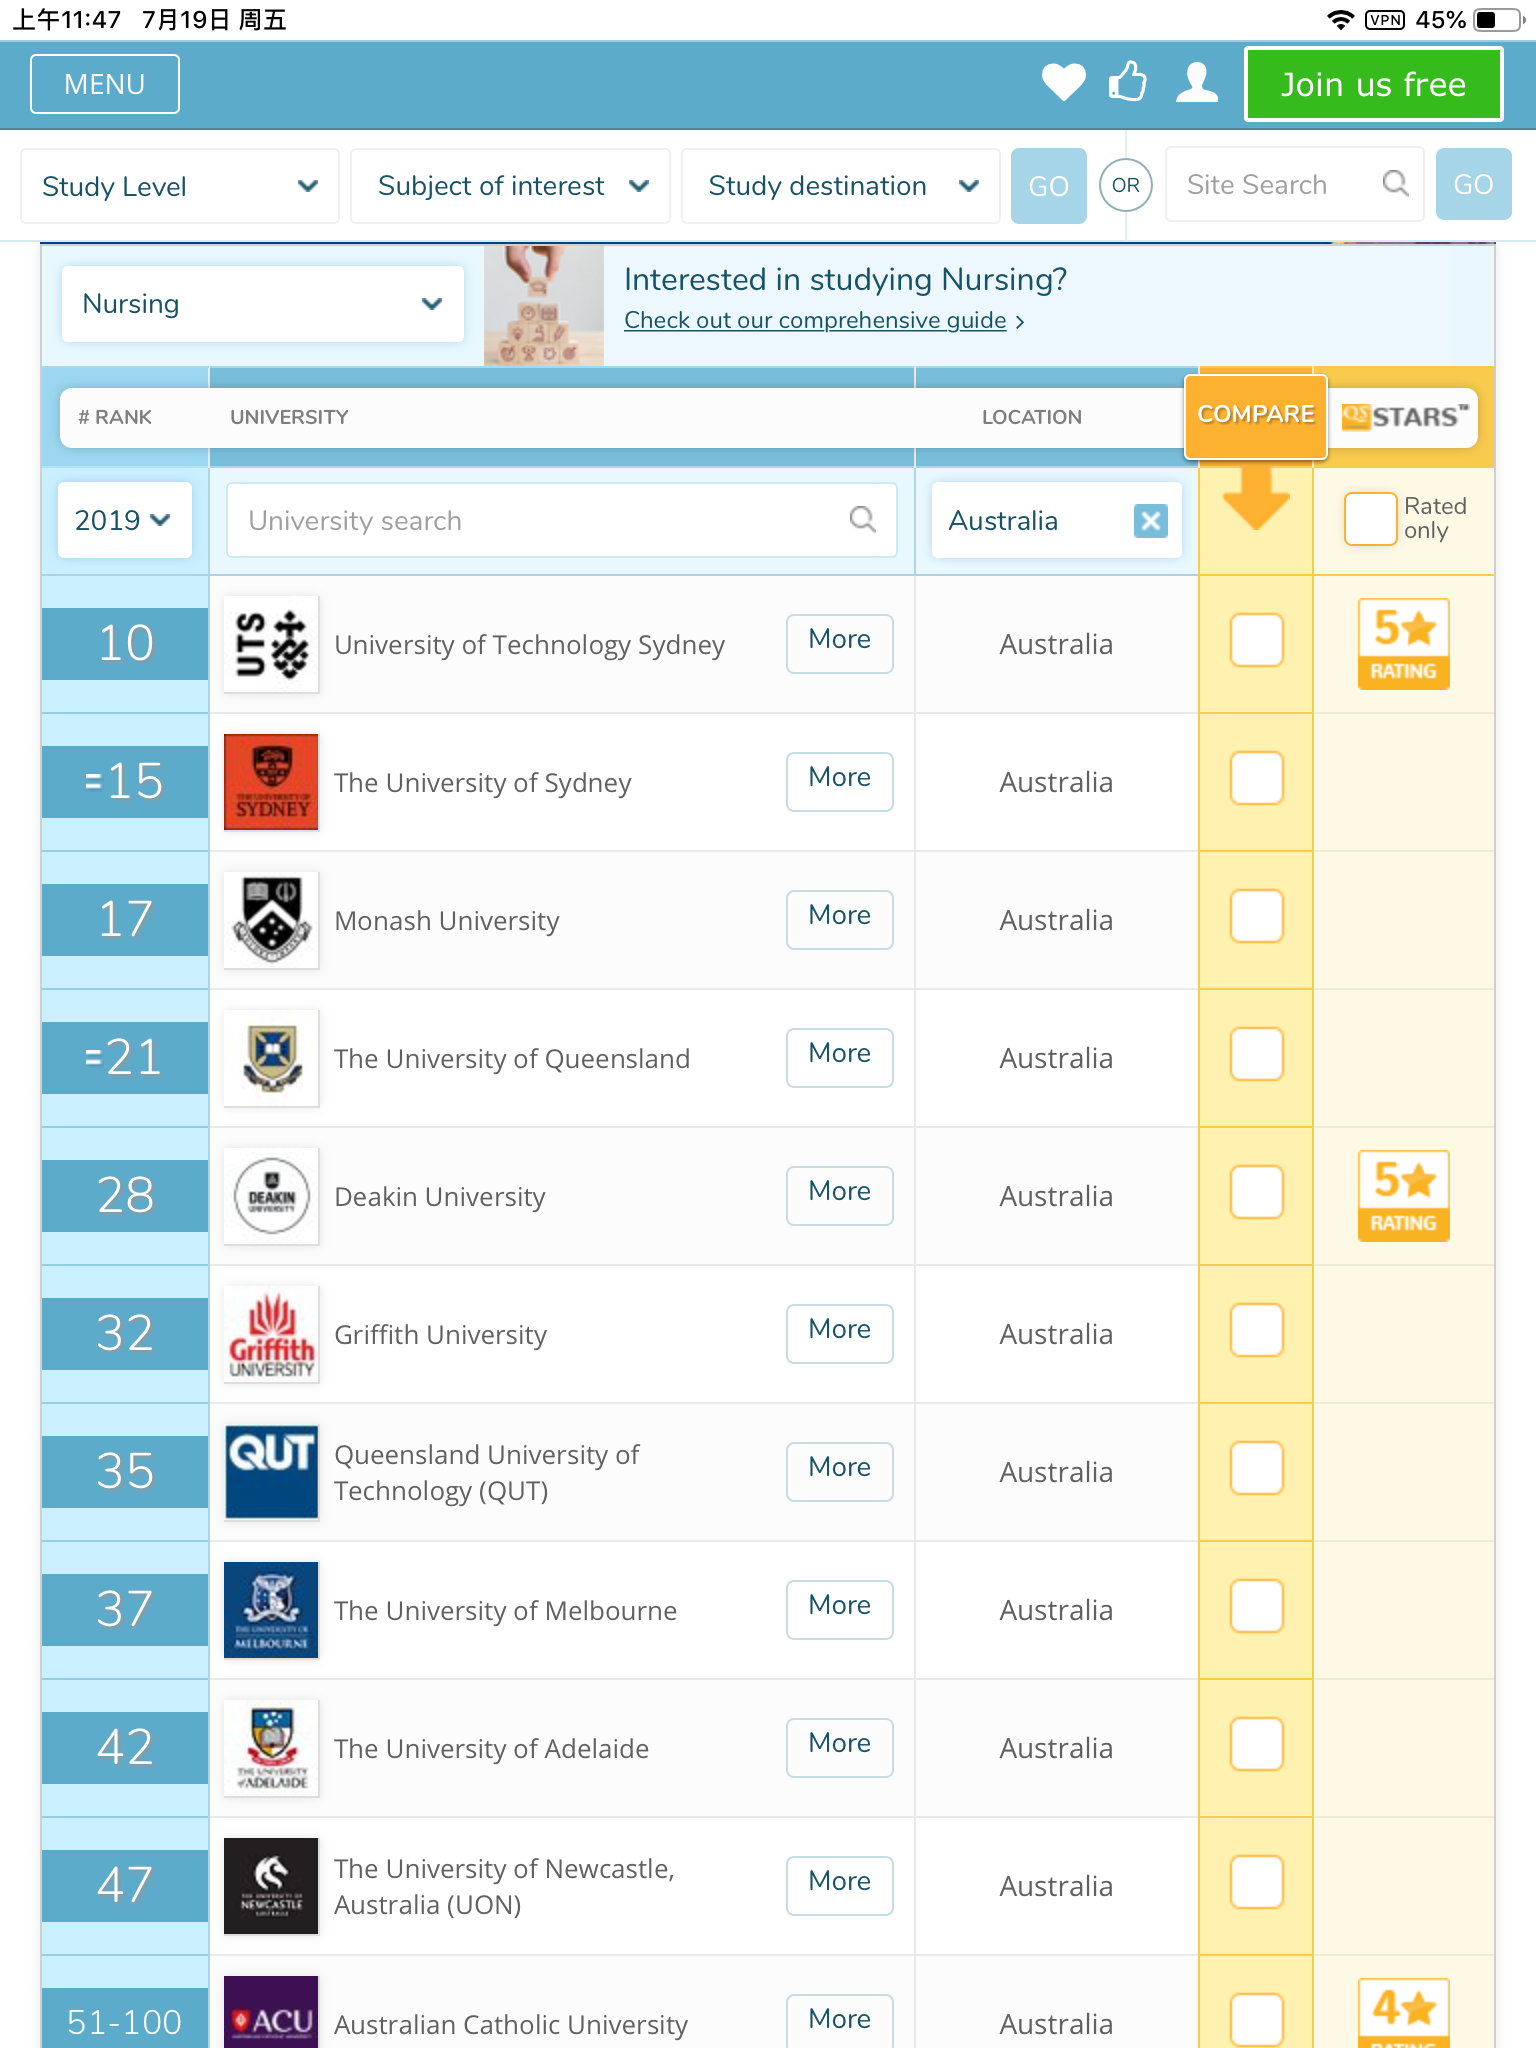
Task: Clear the Australia location filter
Action: coord(1150,521)
